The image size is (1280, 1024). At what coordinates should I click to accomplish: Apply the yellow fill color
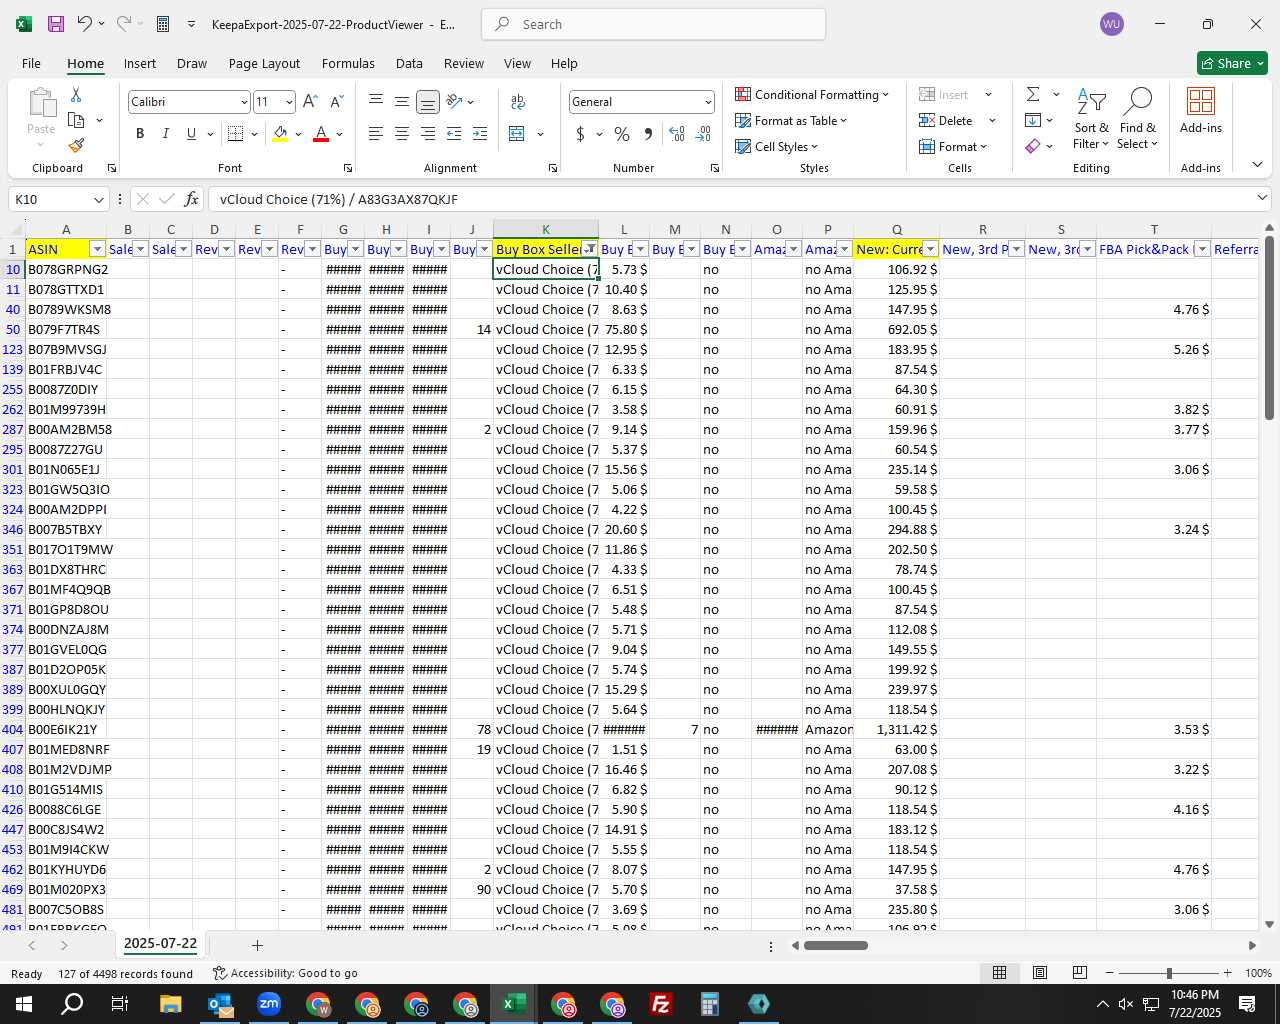(280, 133)
